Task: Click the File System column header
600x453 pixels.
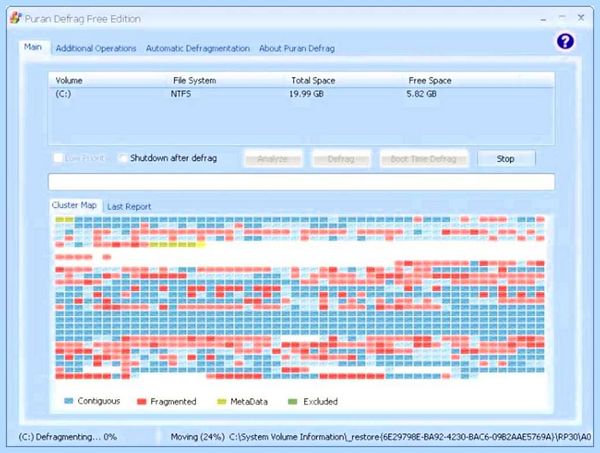Action: click(194, 80)
